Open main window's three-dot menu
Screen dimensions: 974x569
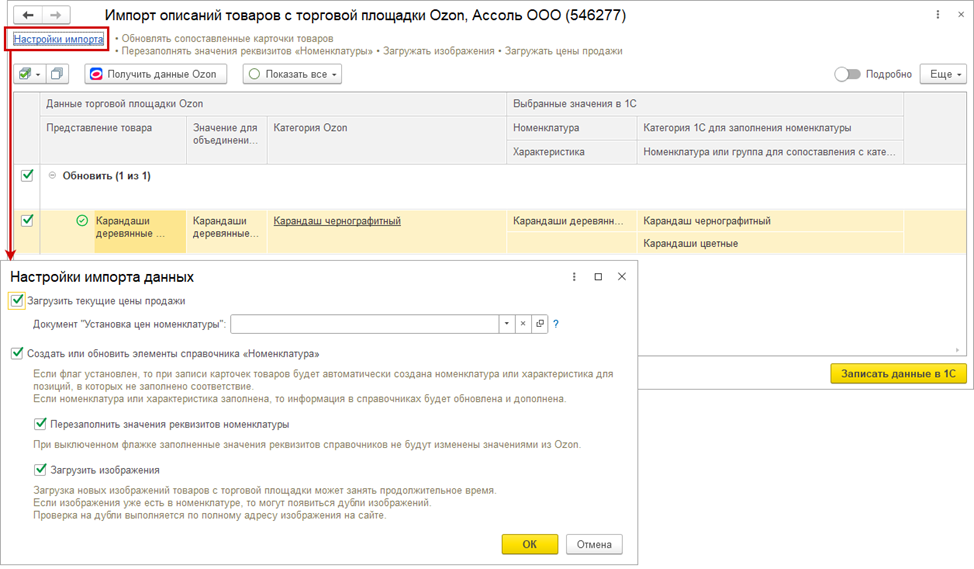point(936,17)
